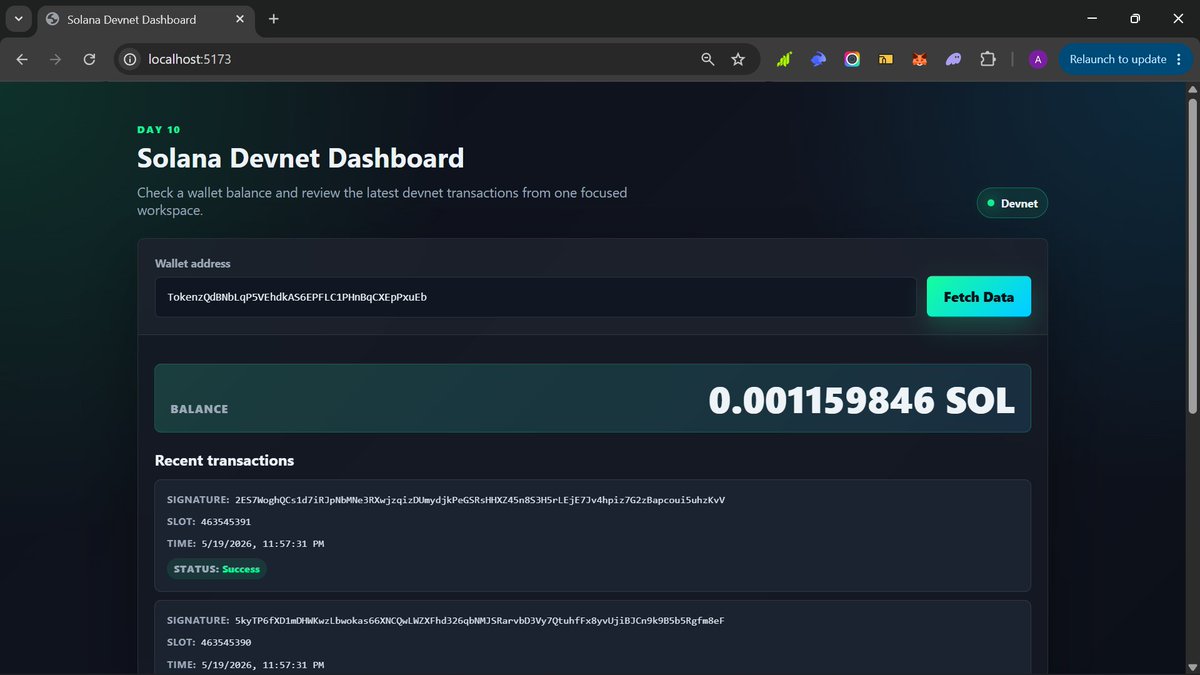
Task: Click the Fetch Data button
Action: click(979, 297)
